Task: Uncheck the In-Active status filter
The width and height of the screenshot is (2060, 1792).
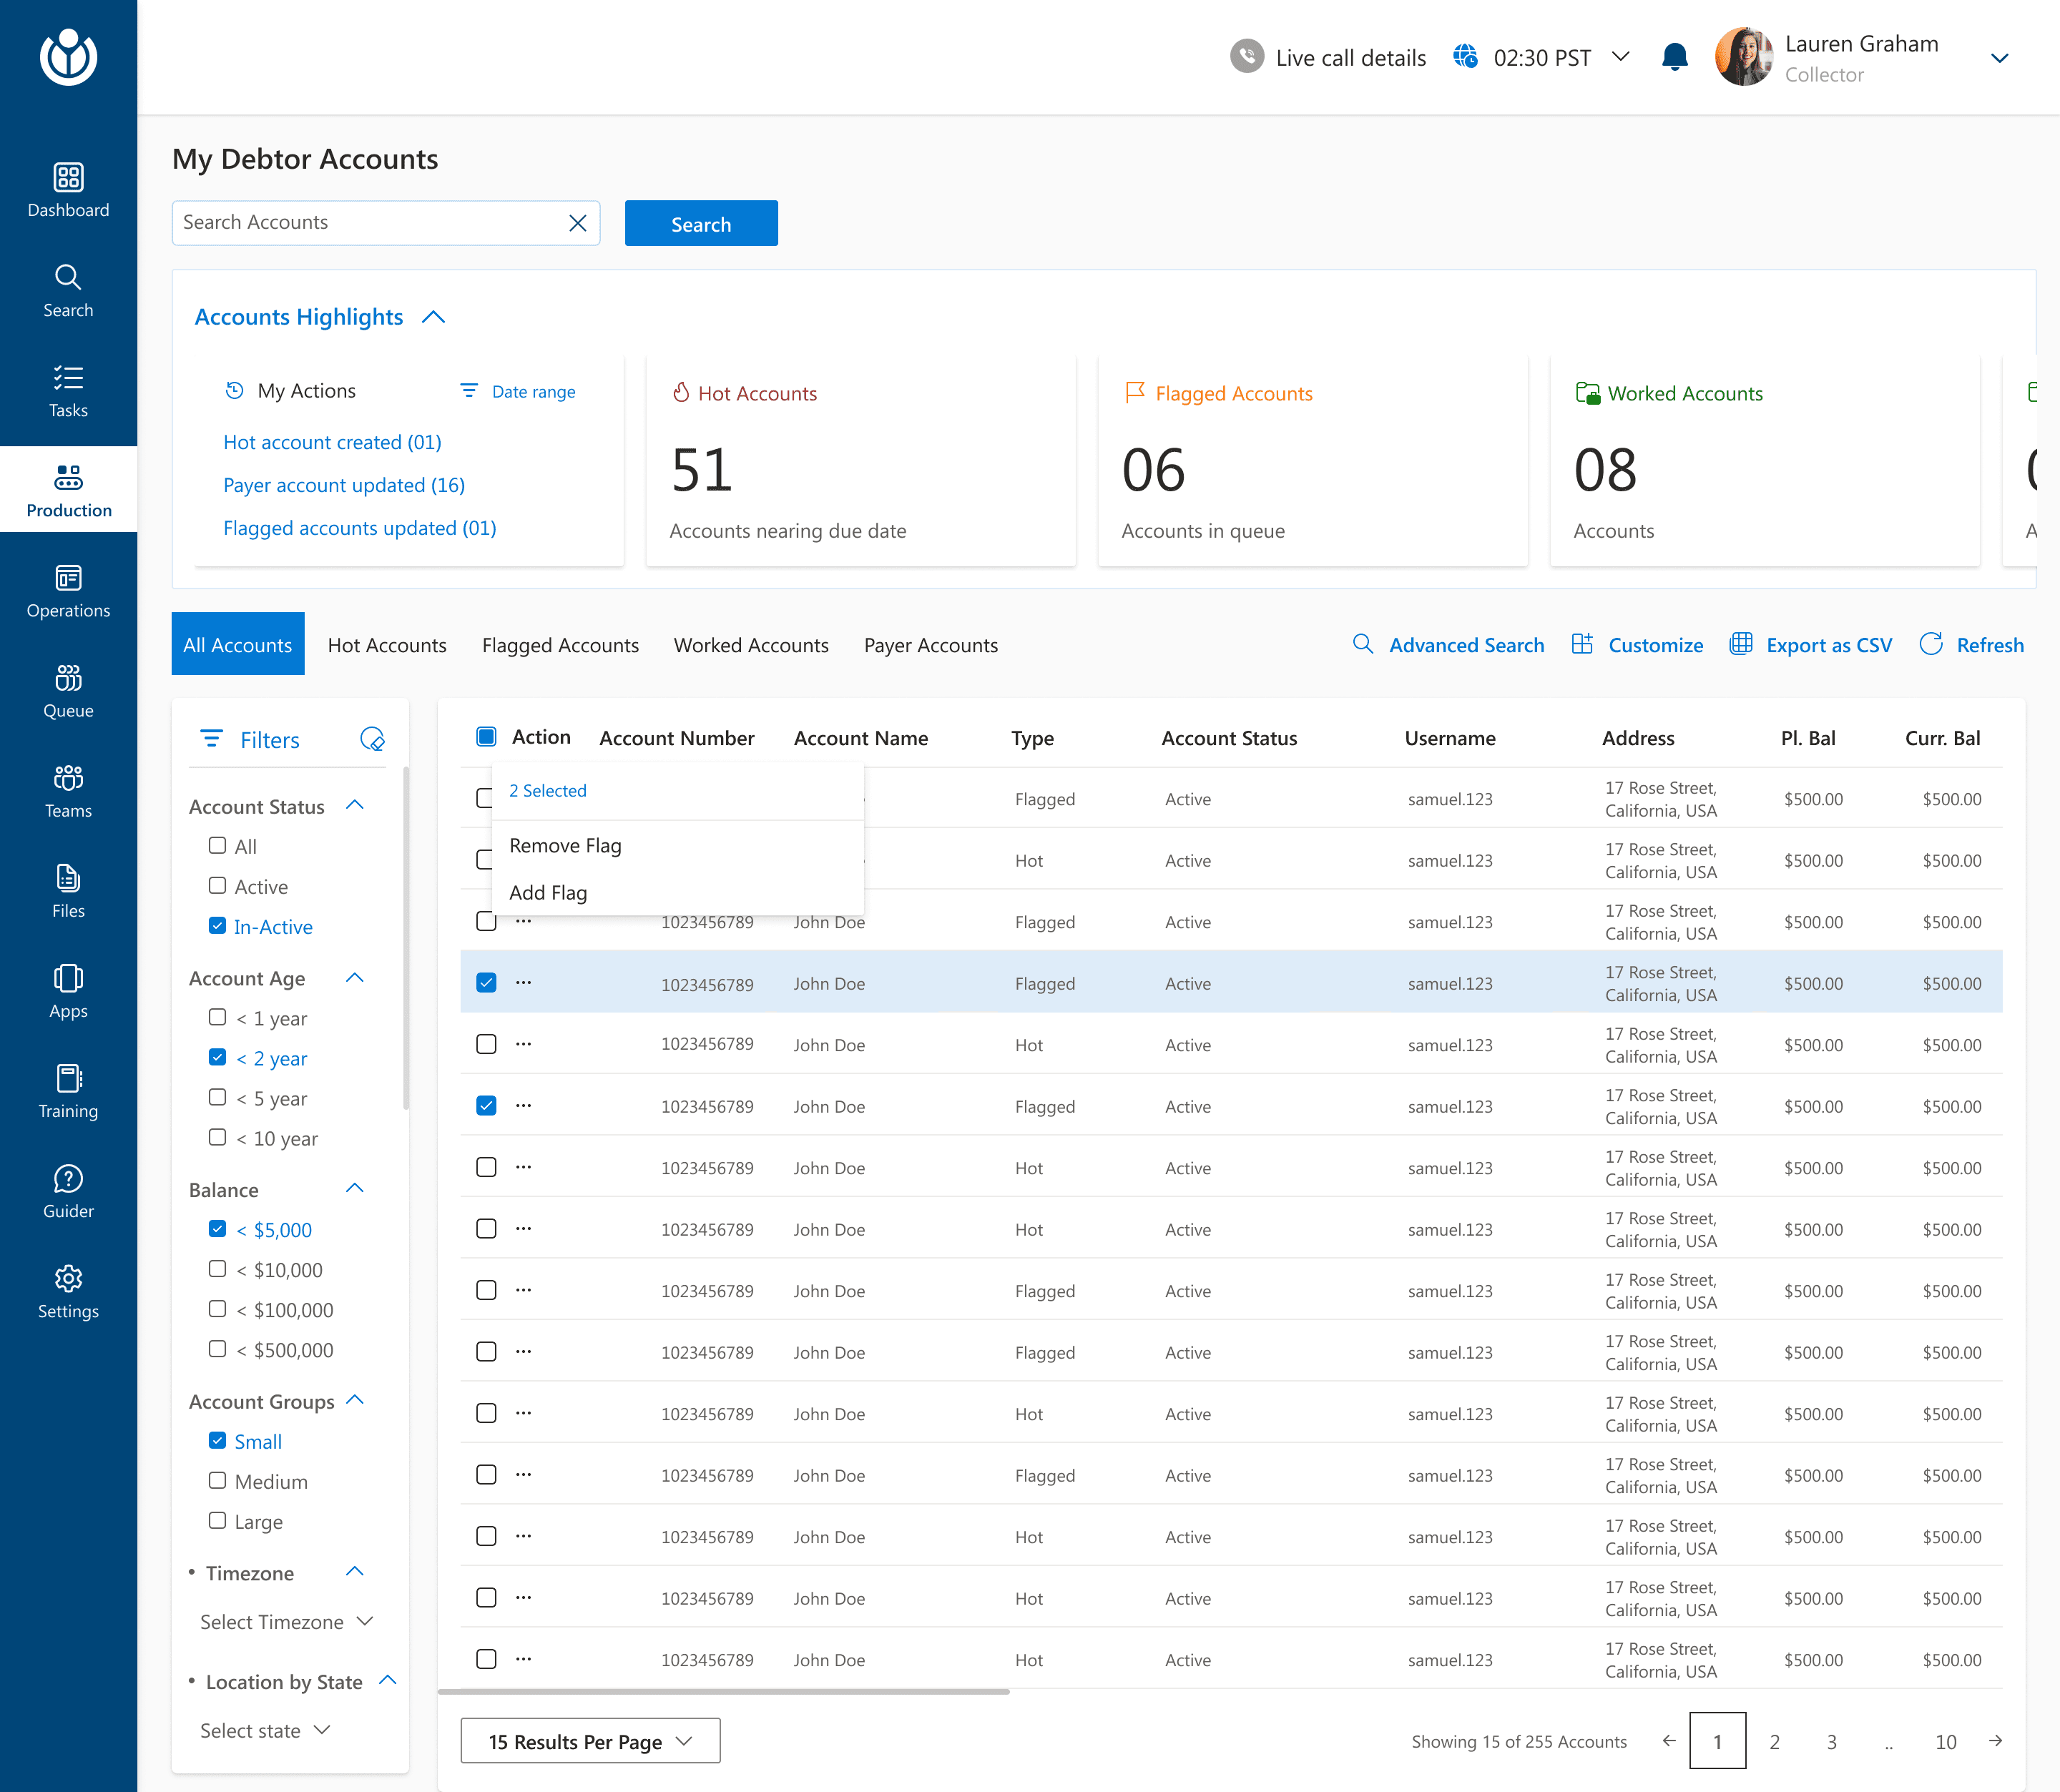Action: pyautogui.click(x=217, y=926)
